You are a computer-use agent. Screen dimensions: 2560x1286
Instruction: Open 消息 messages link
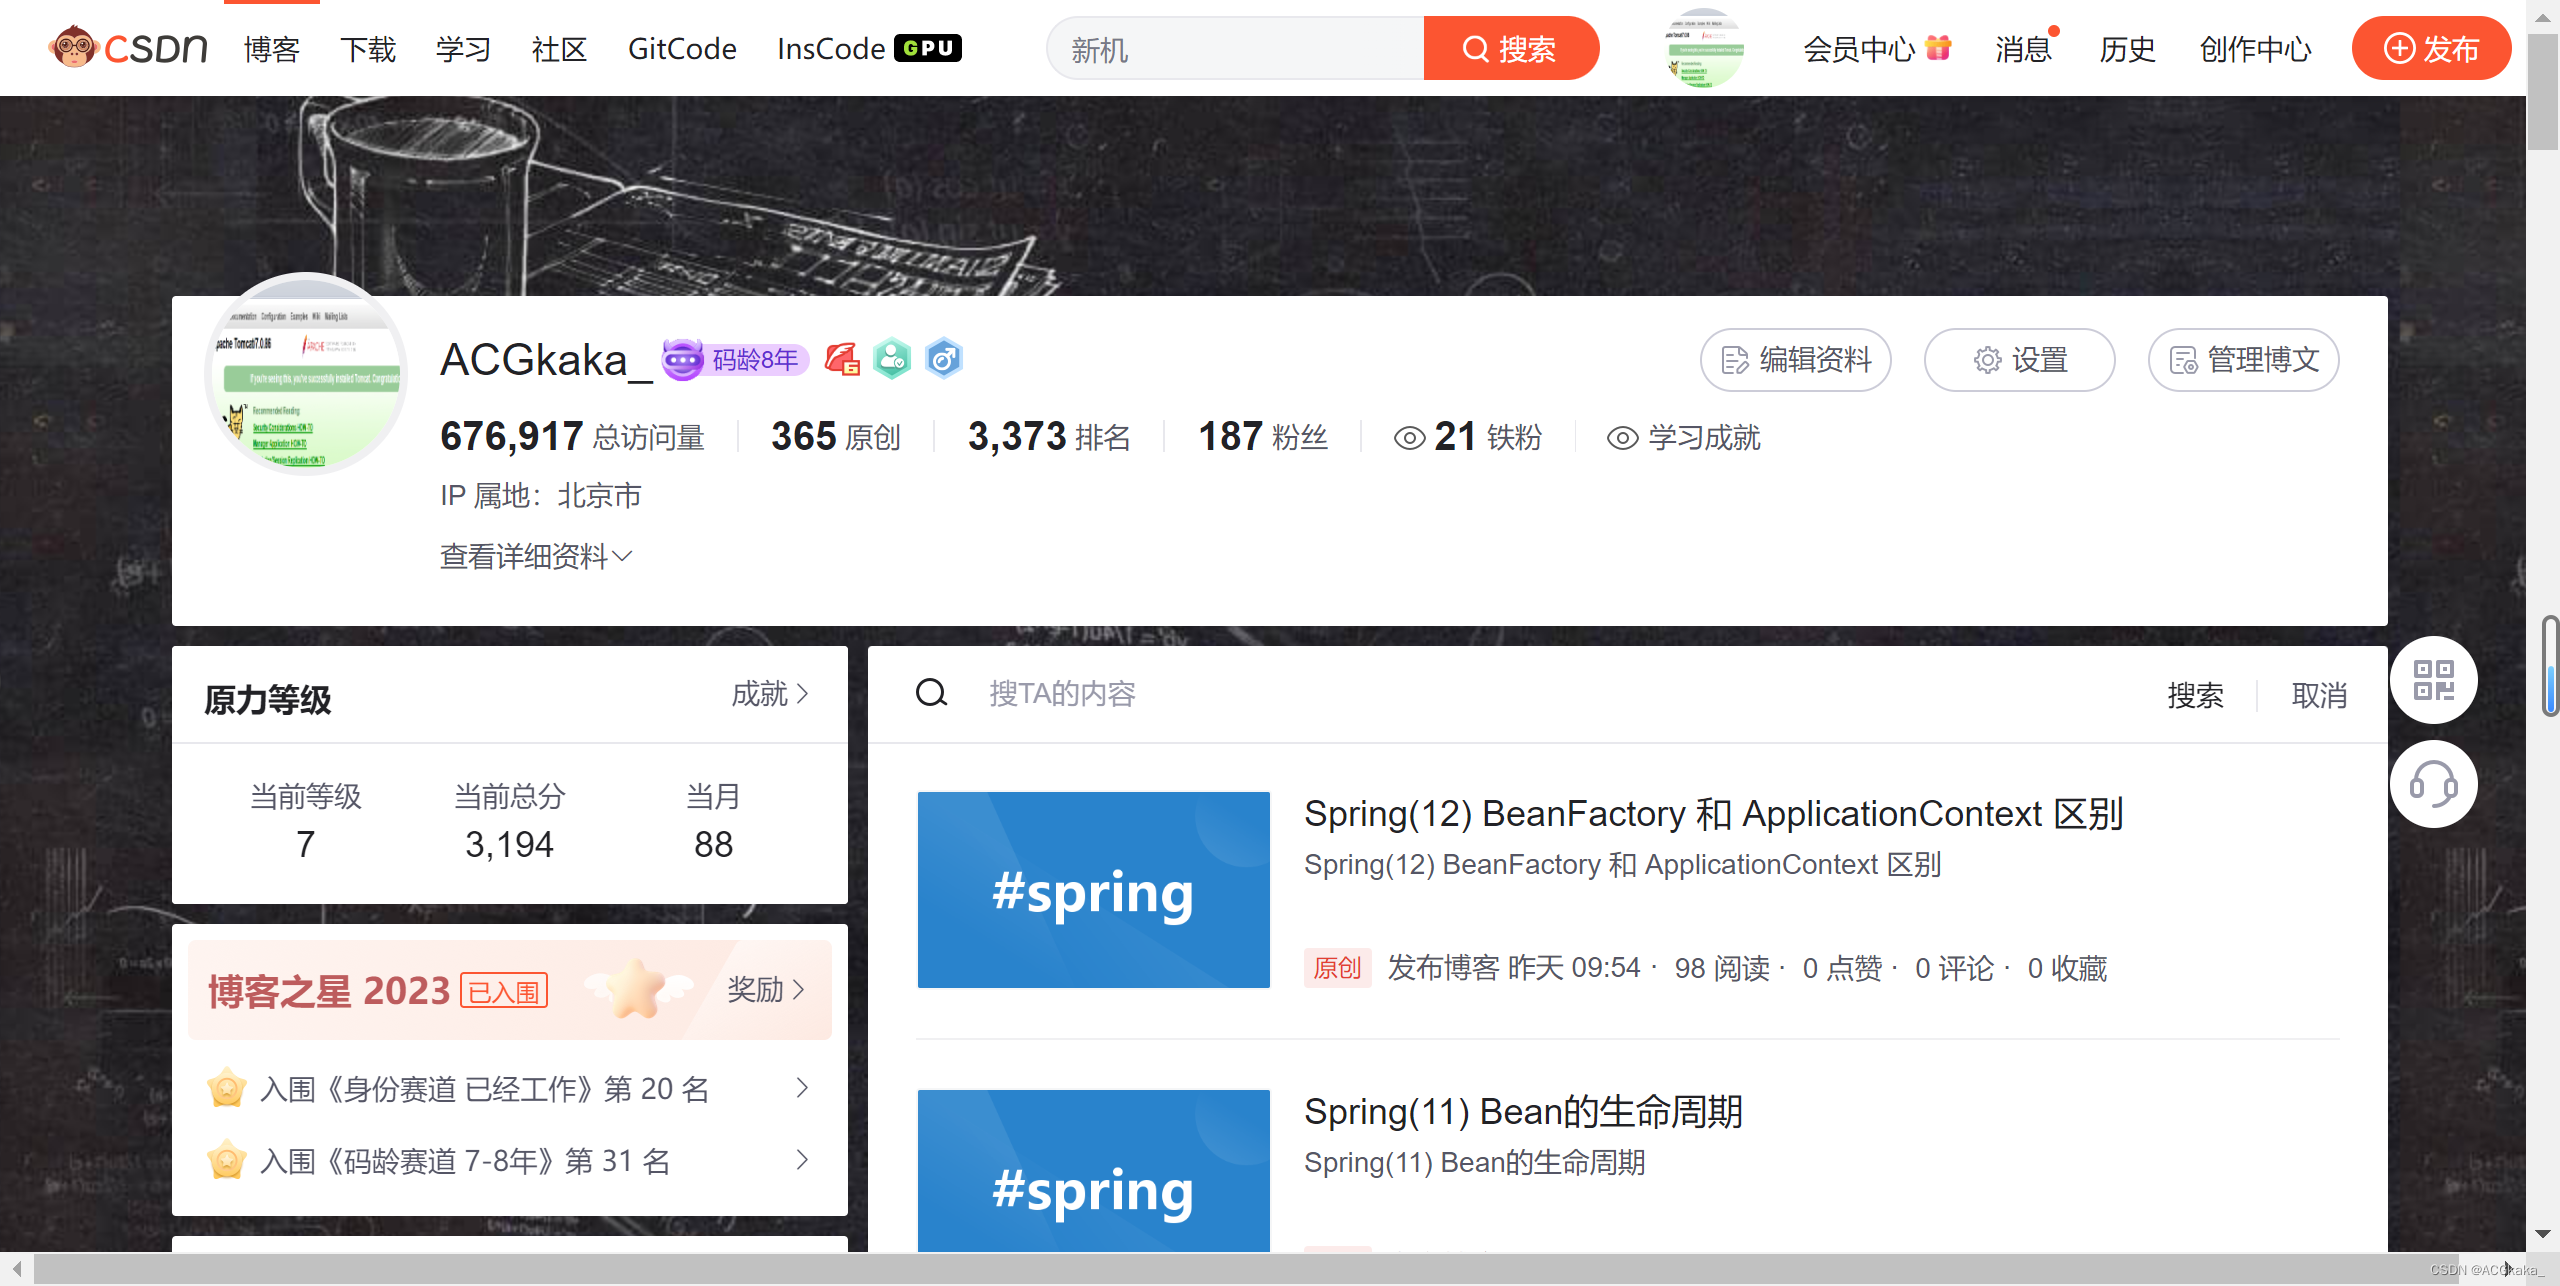(x=2023, y=49)
